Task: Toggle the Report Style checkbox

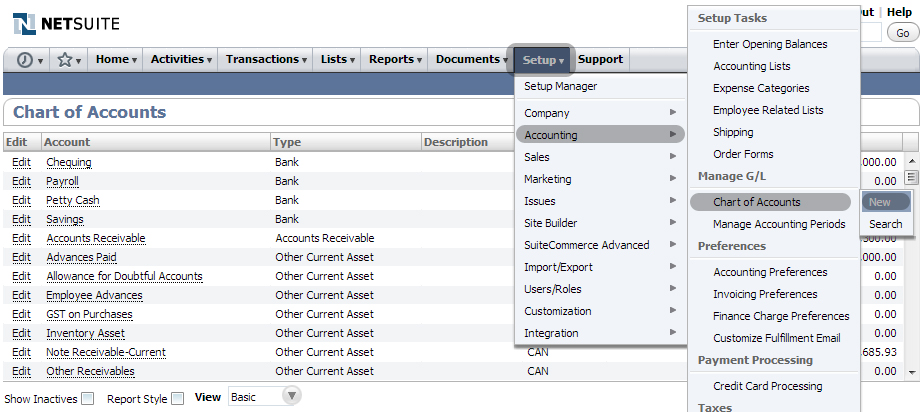Action: (x=177, y=399)
